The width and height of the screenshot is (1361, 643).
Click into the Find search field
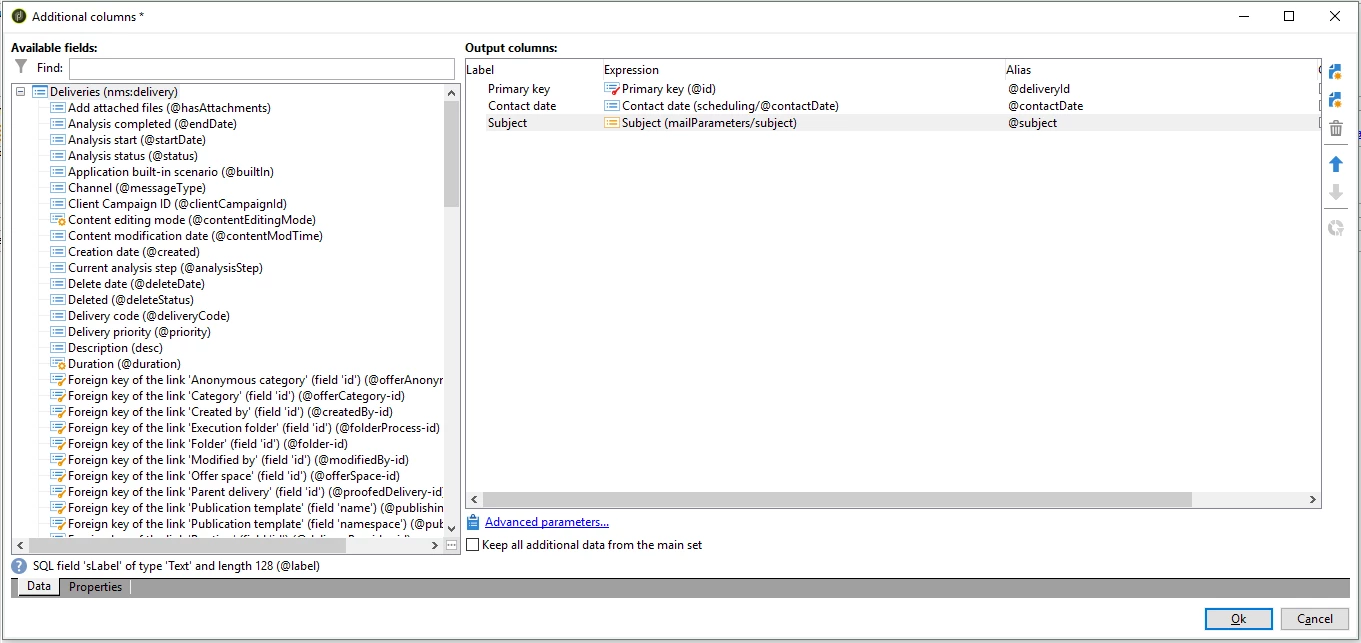(262, 68)
